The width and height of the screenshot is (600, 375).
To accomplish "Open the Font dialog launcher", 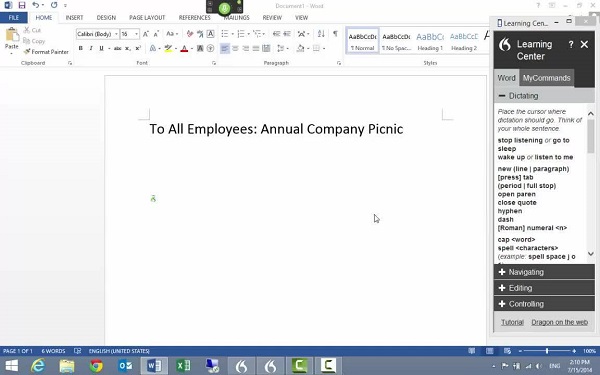I will [214, 63].
